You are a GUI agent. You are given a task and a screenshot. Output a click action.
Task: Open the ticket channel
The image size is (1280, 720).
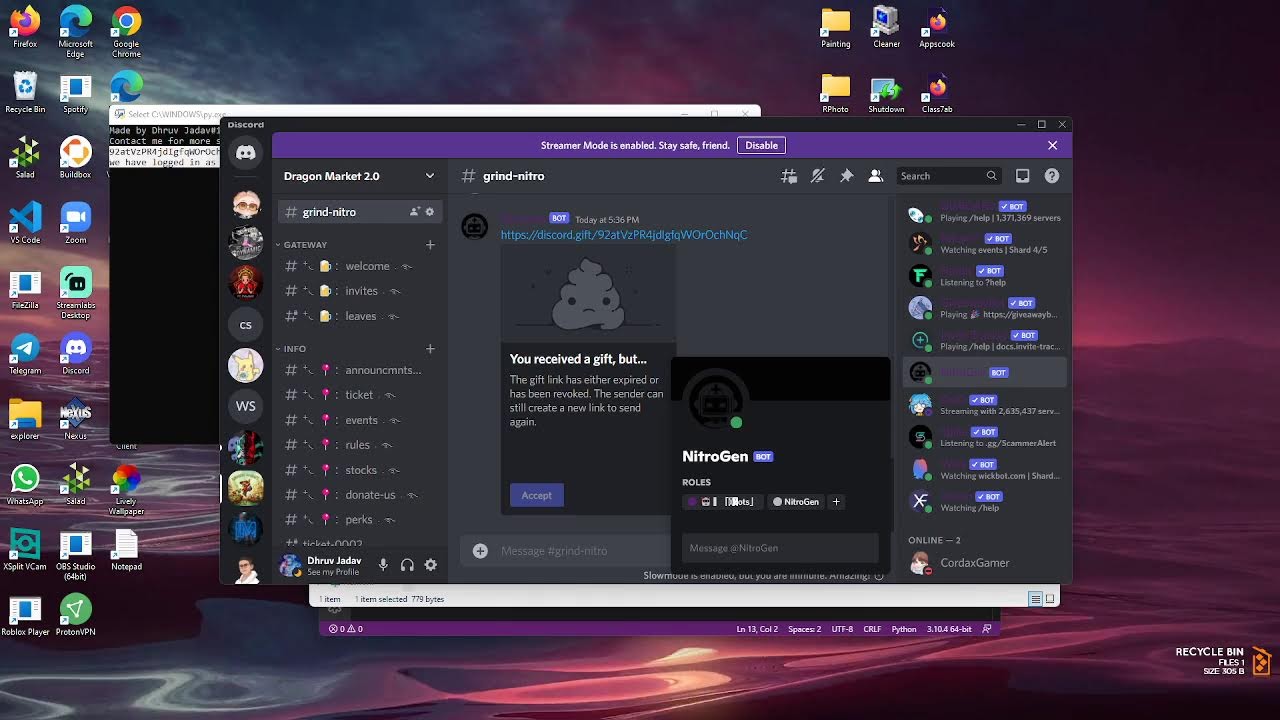point(358,395)
